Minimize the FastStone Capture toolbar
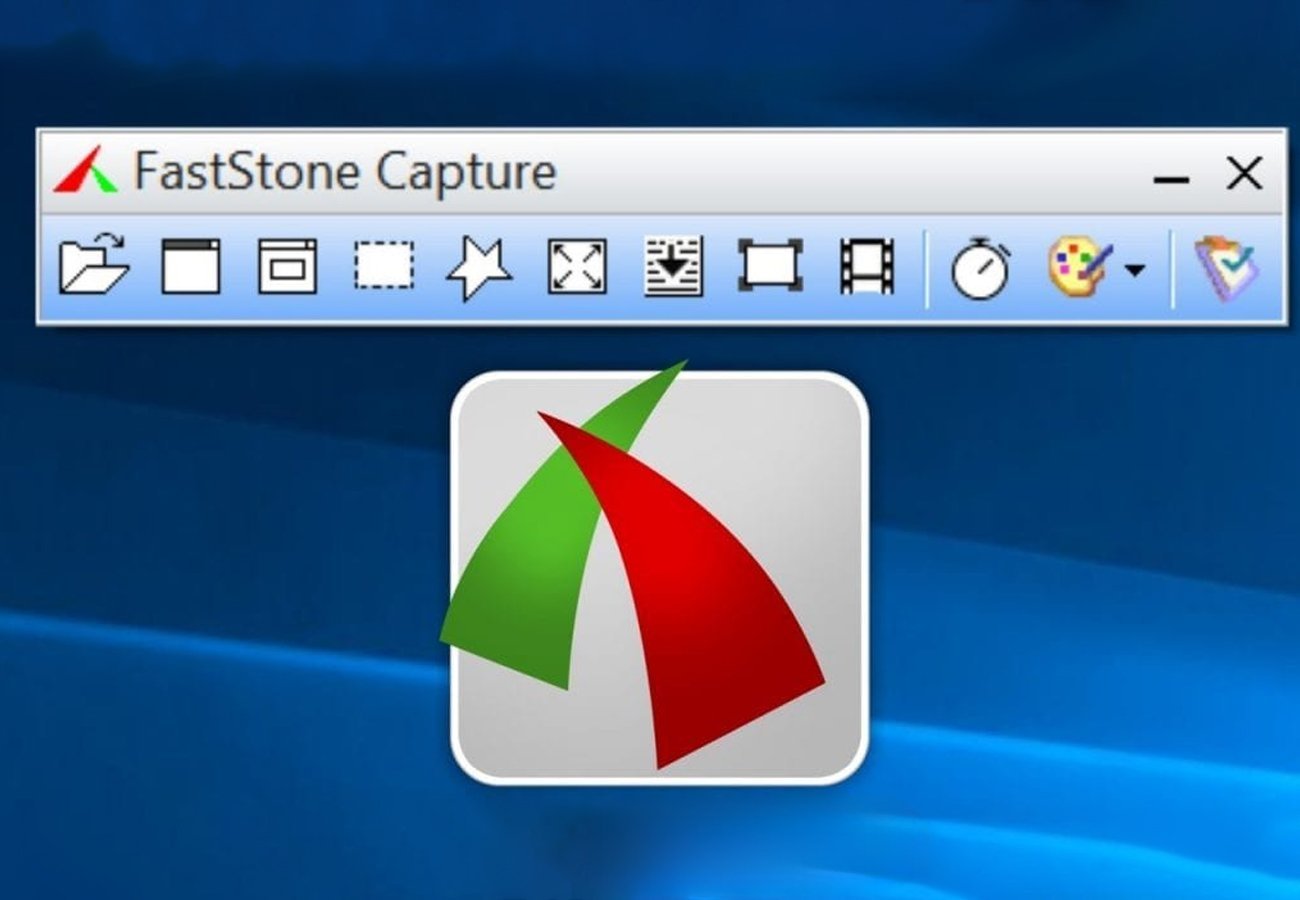 coord(1171,180)
